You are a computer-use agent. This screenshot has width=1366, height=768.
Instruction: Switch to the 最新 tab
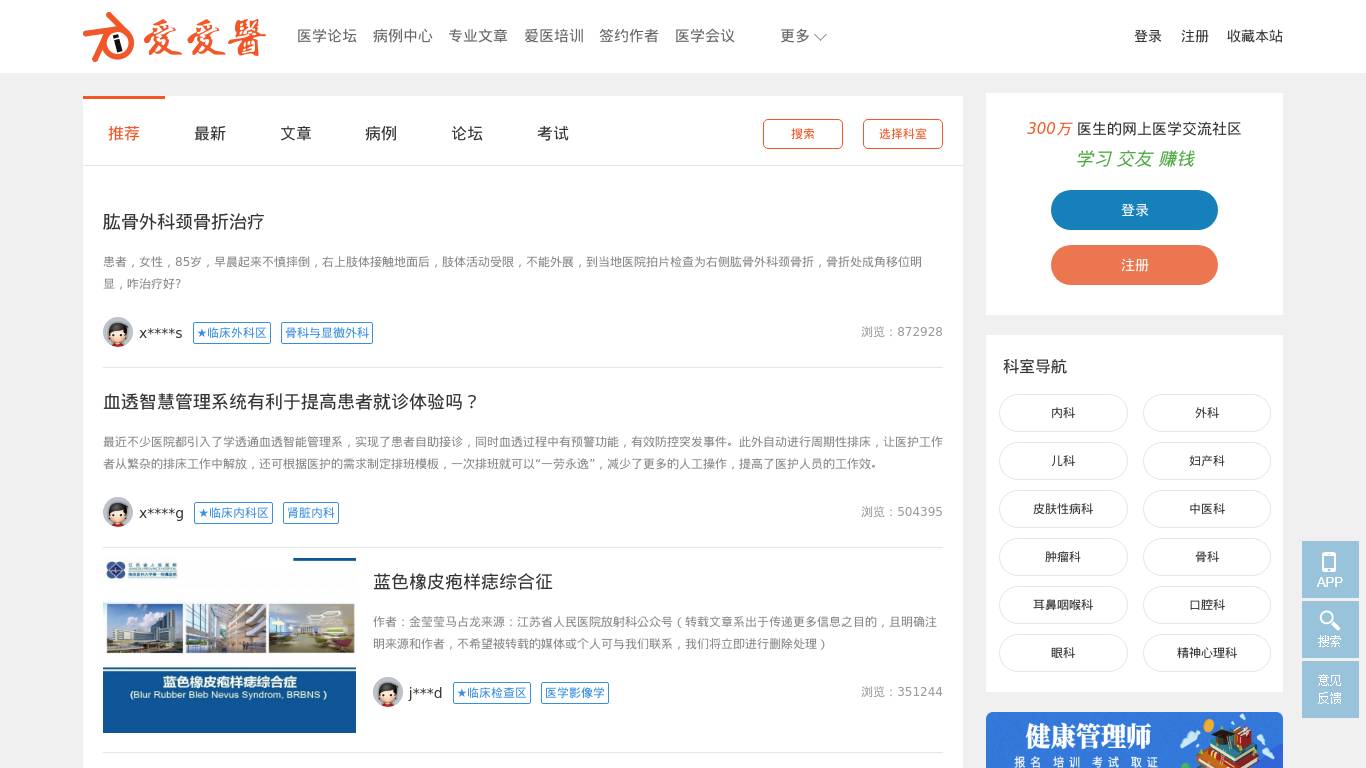210,133
